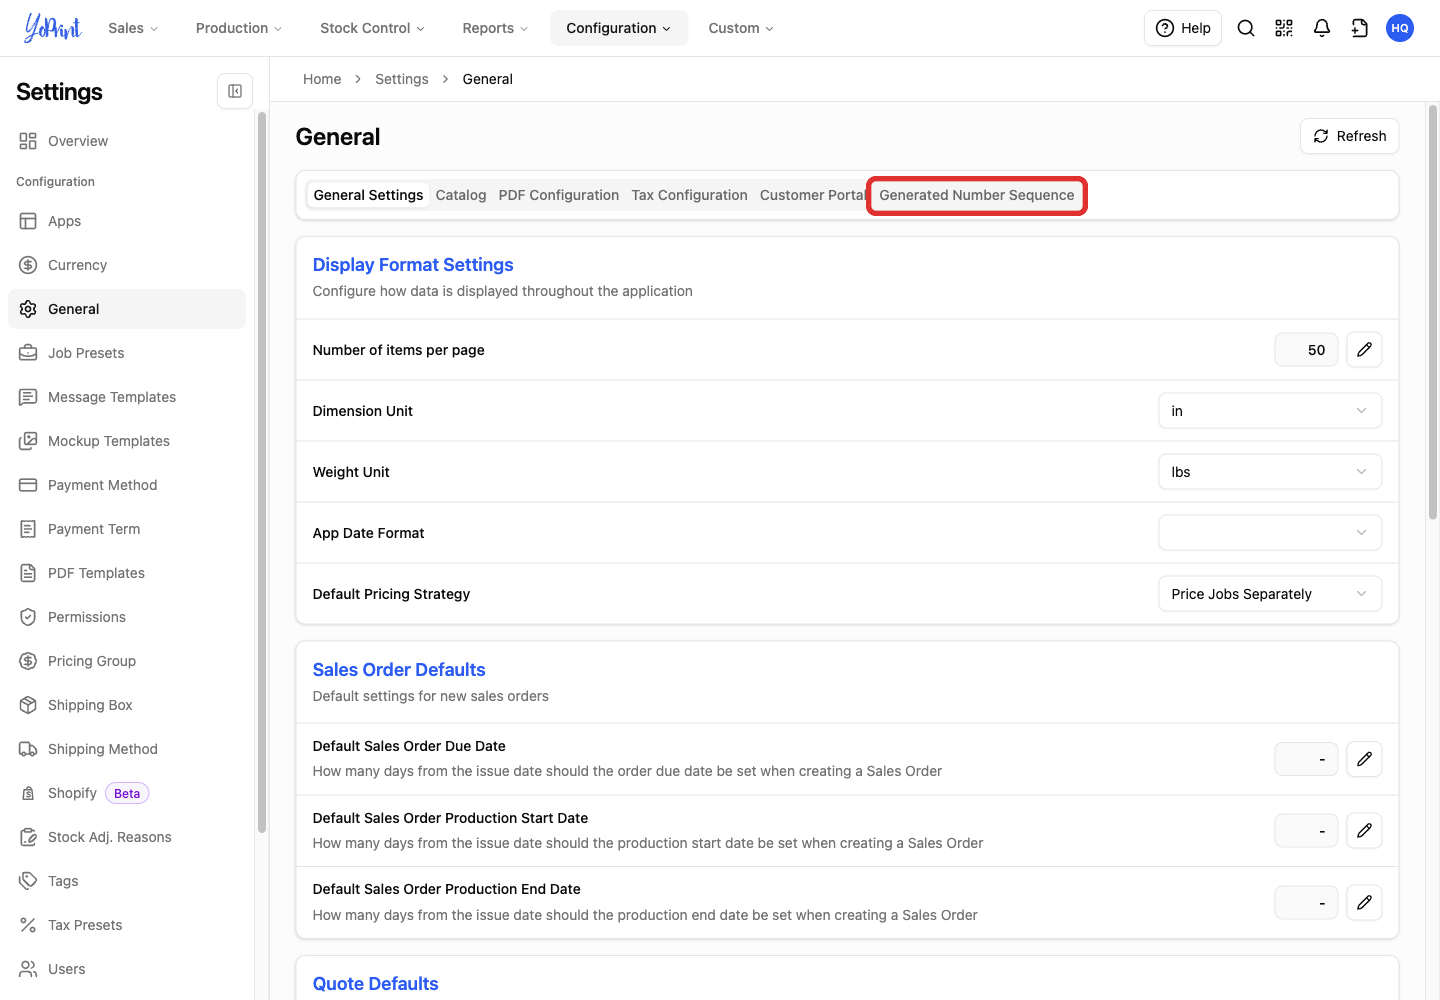This screenshot has height=1000, width=1440.
Task: Switch to the PDF Configuration tab
Action: coord(559,195)
